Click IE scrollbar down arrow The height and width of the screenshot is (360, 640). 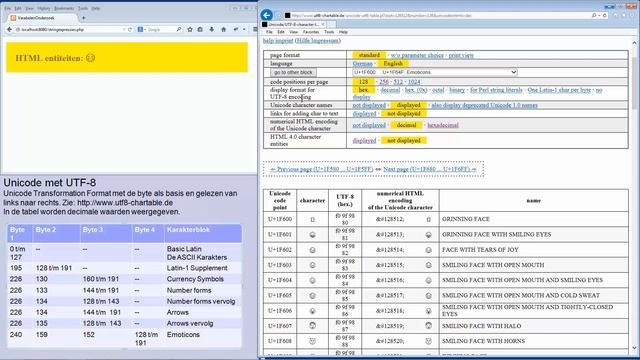pos(634,348)
